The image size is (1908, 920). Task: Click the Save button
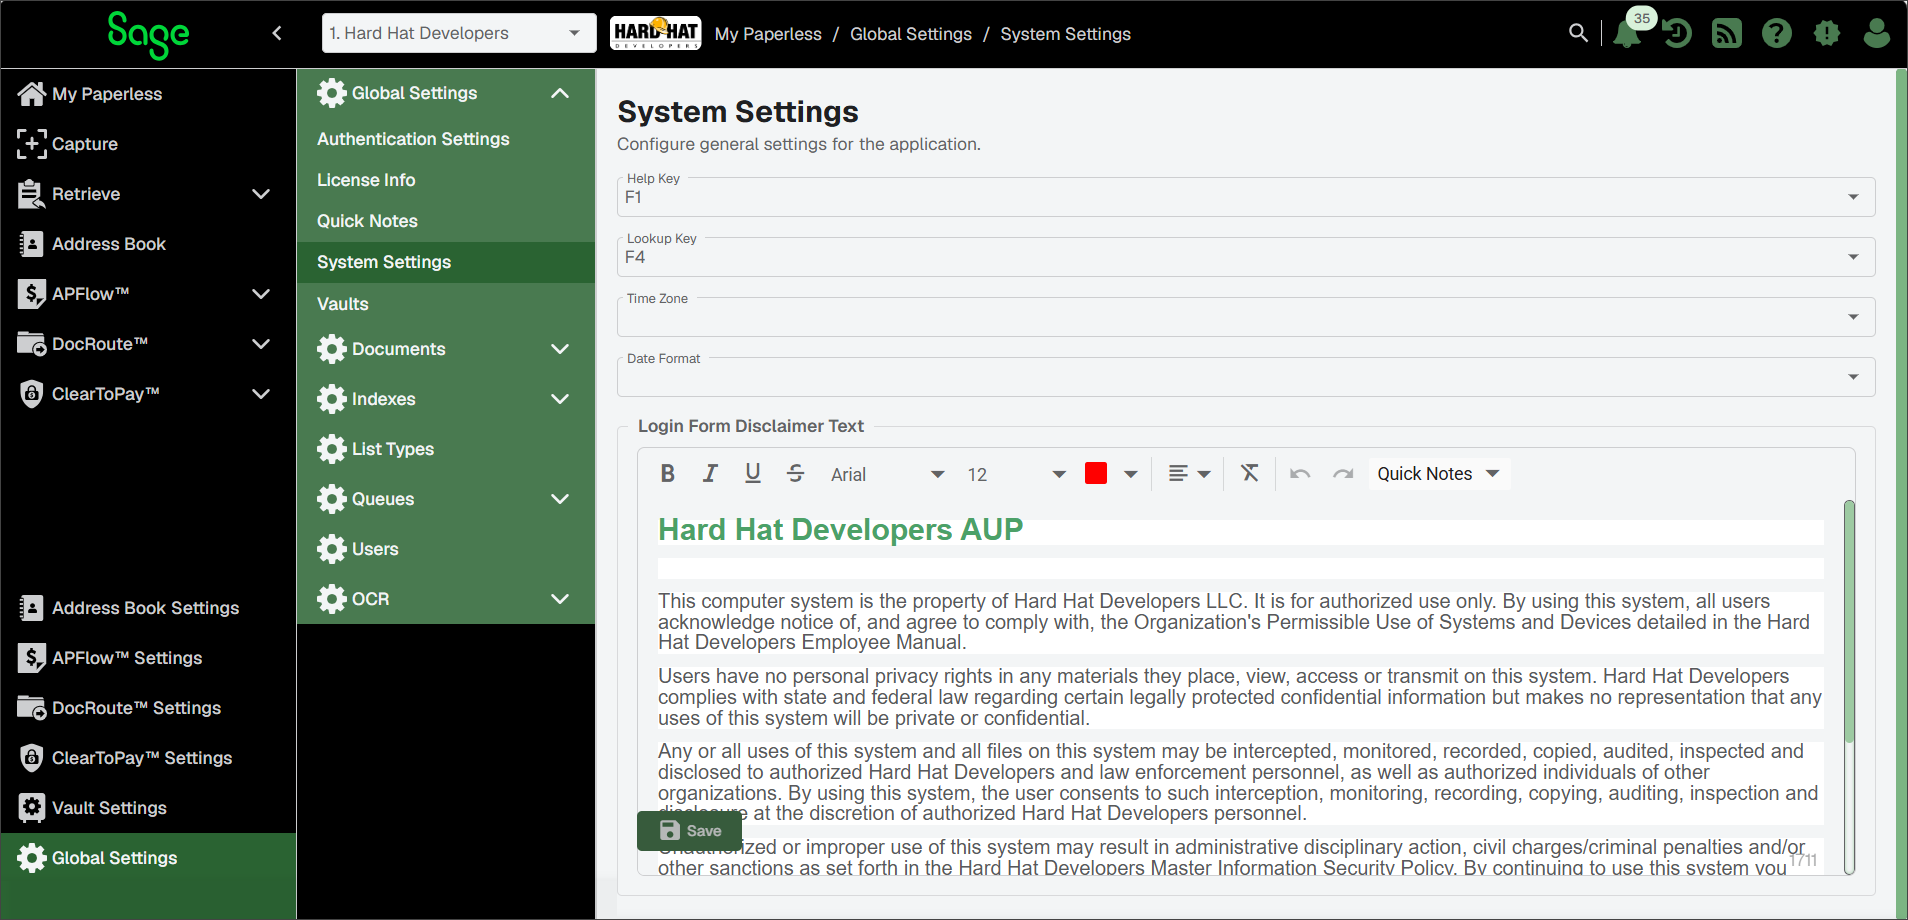tap(690, 831)
